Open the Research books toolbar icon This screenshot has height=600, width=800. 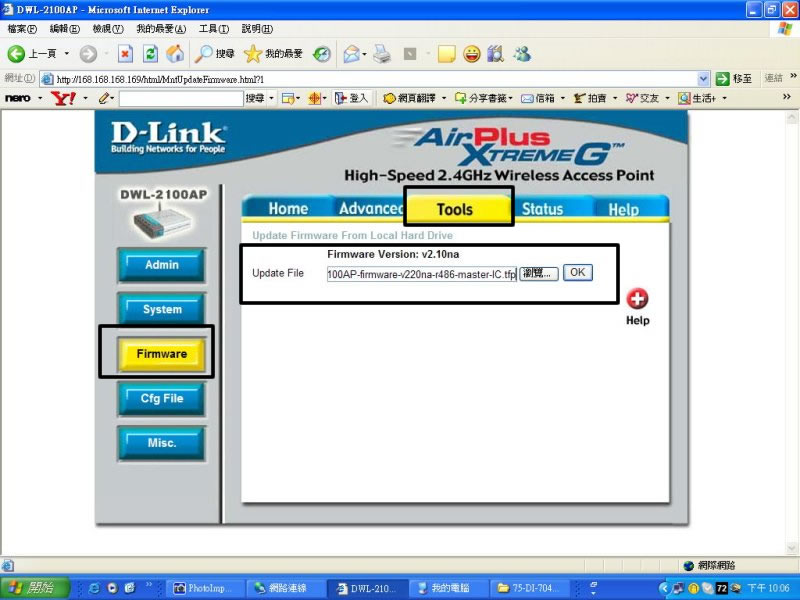point(495,54)
